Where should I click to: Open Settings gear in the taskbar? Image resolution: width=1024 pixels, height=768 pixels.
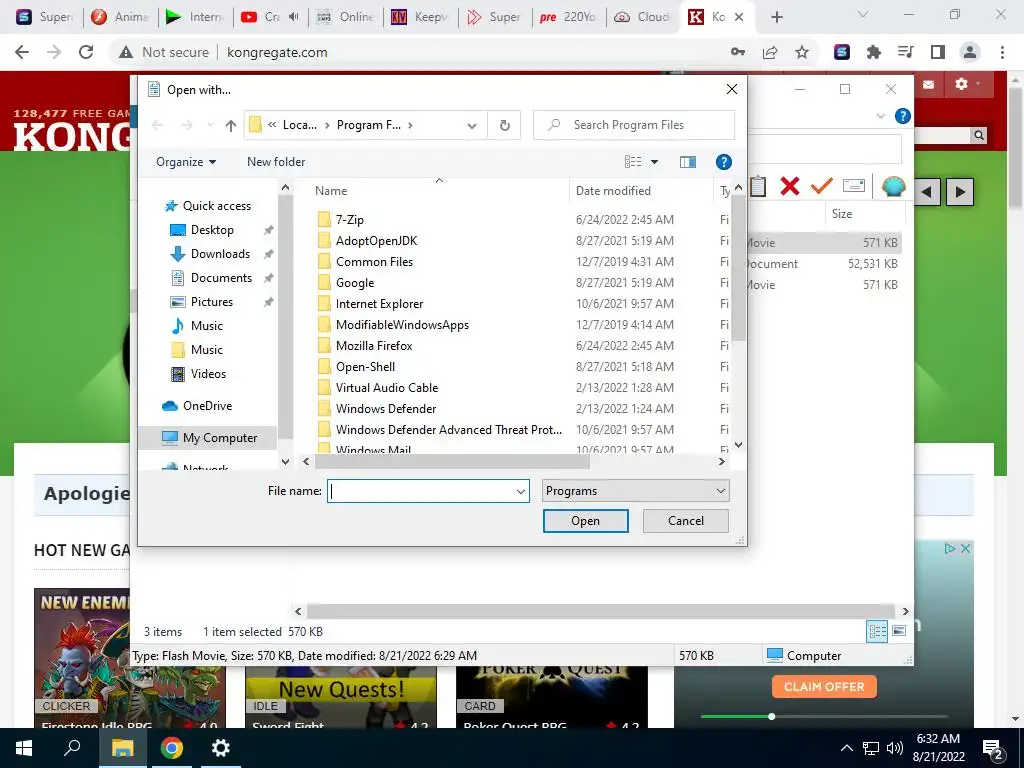[221, 748]
